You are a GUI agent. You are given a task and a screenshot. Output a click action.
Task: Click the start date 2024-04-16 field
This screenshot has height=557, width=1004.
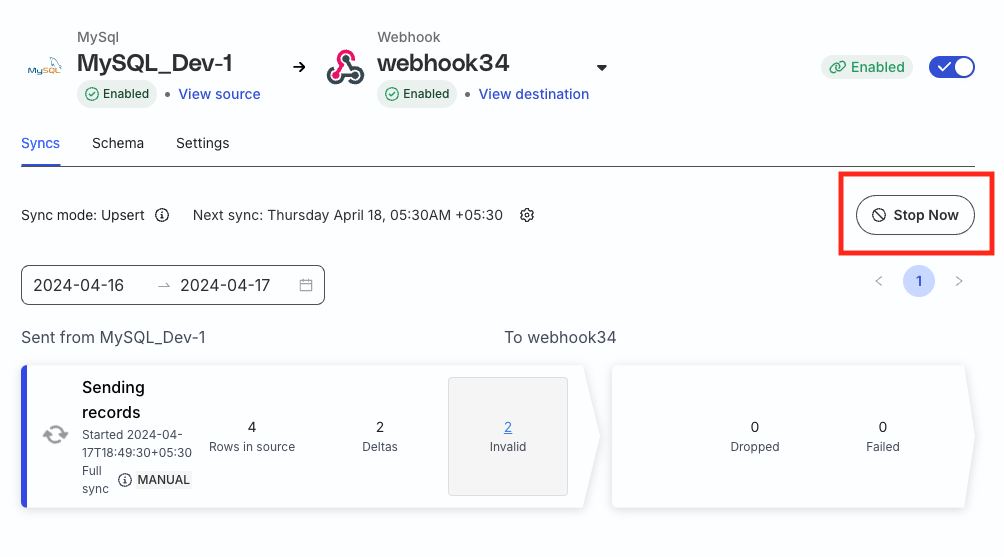pyautogui.click(x=79, y=285)
